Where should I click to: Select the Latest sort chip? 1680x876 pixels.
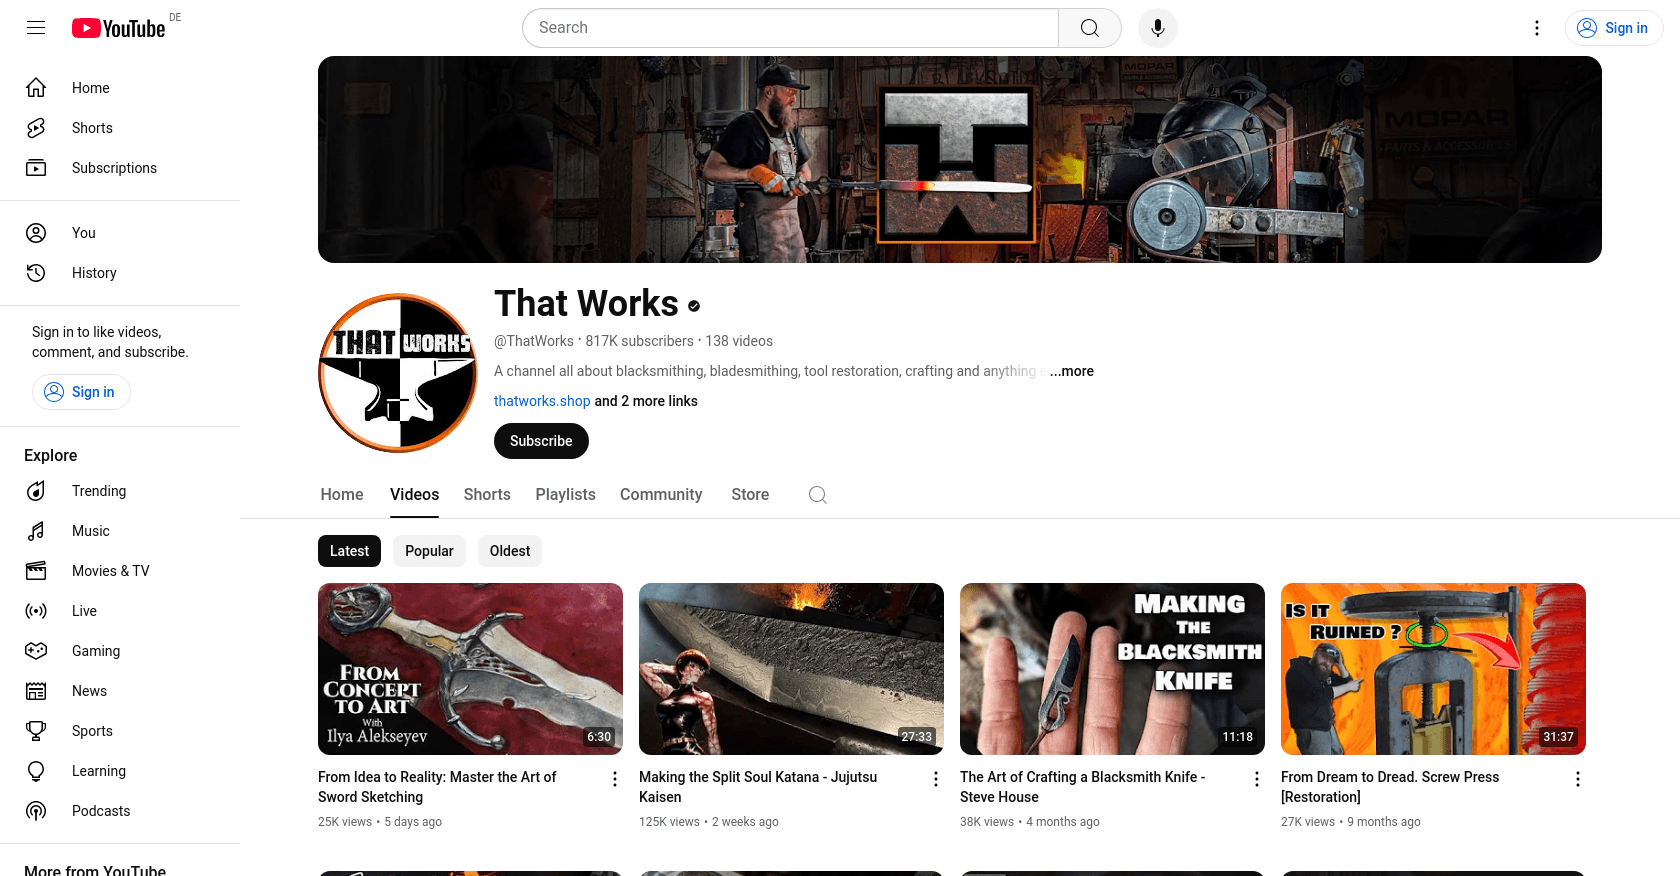[349, 551]
